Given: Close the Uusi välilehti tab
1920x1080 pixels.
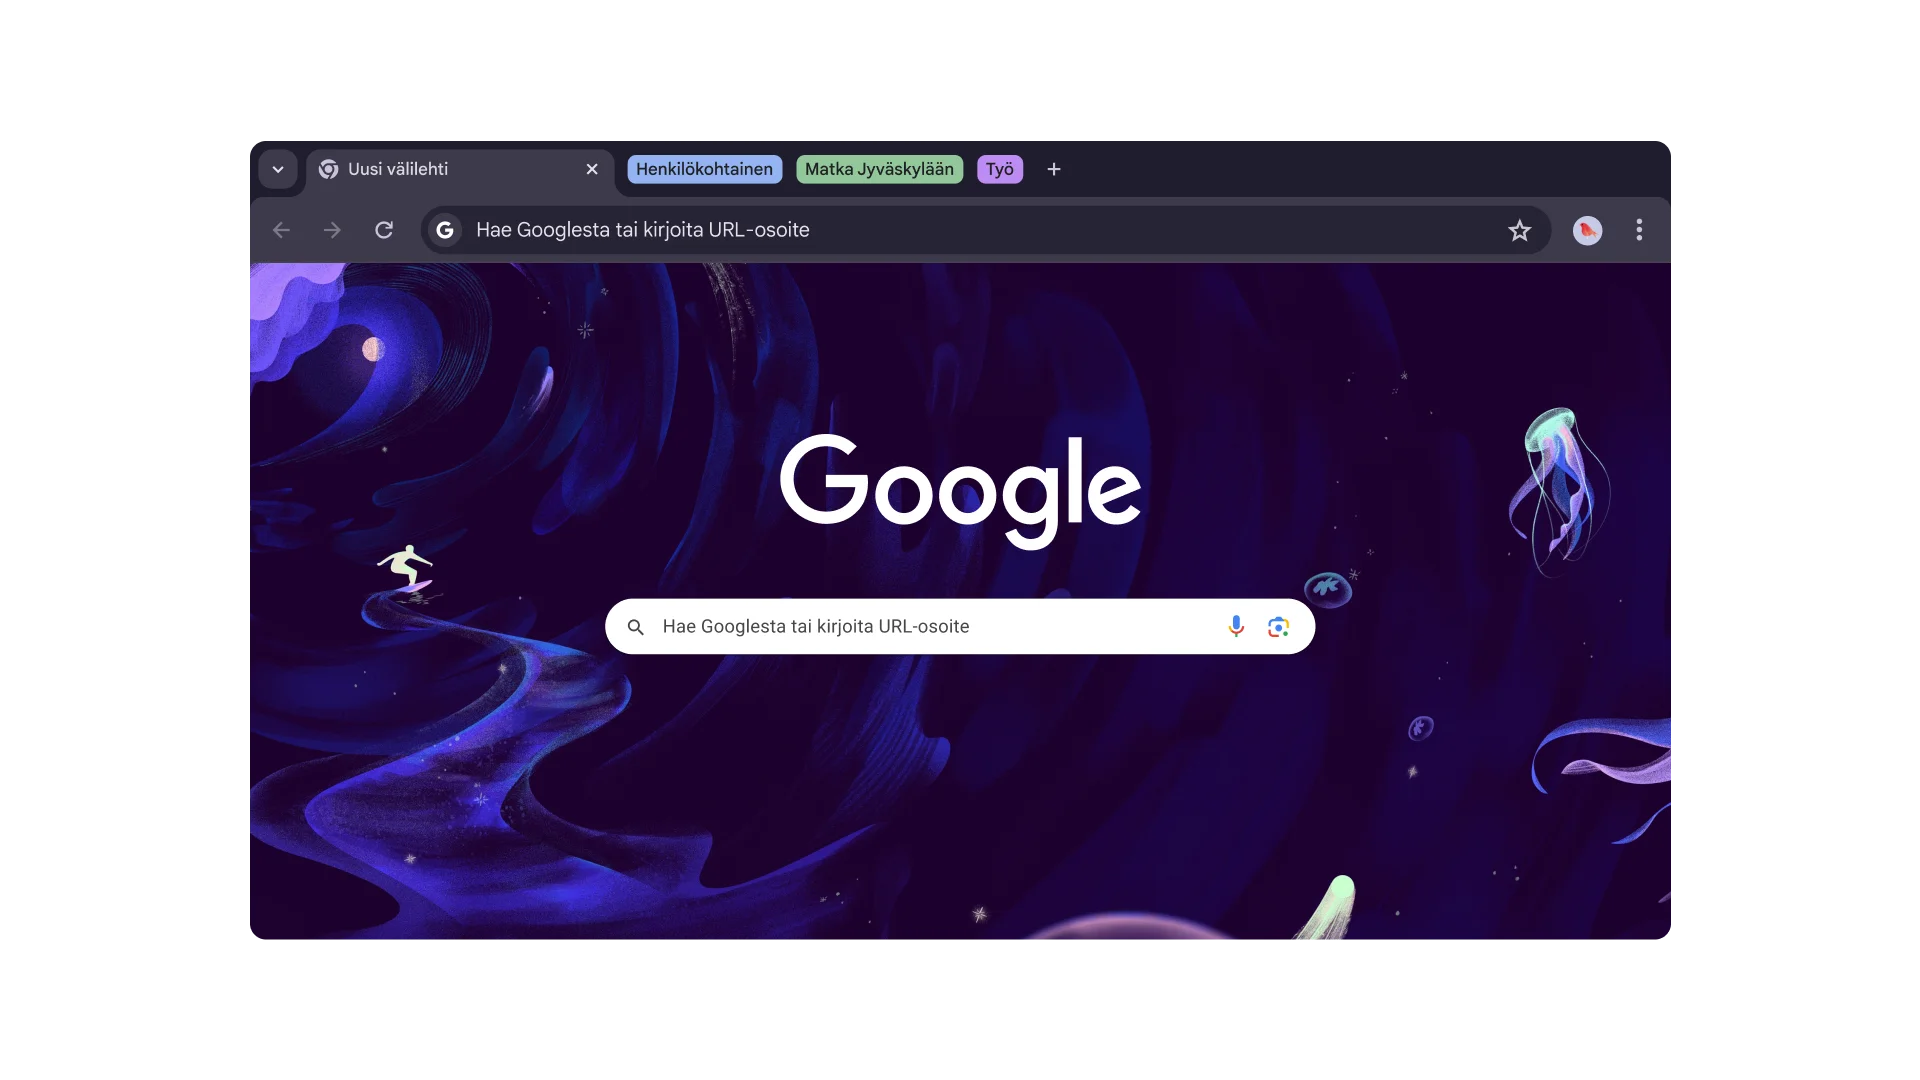Looking at the screenshot, I should (x=592, y=170).
